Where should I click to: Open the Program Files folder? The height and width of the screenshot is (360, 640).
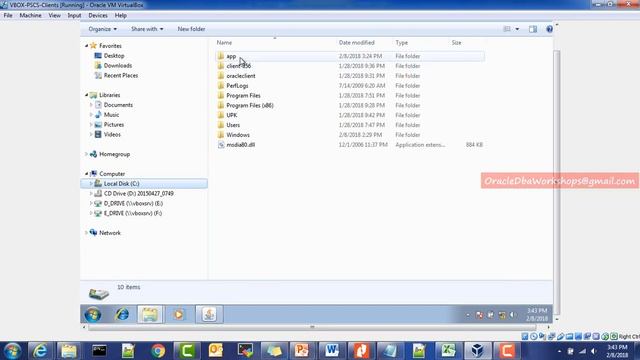[x=243, y=96]
